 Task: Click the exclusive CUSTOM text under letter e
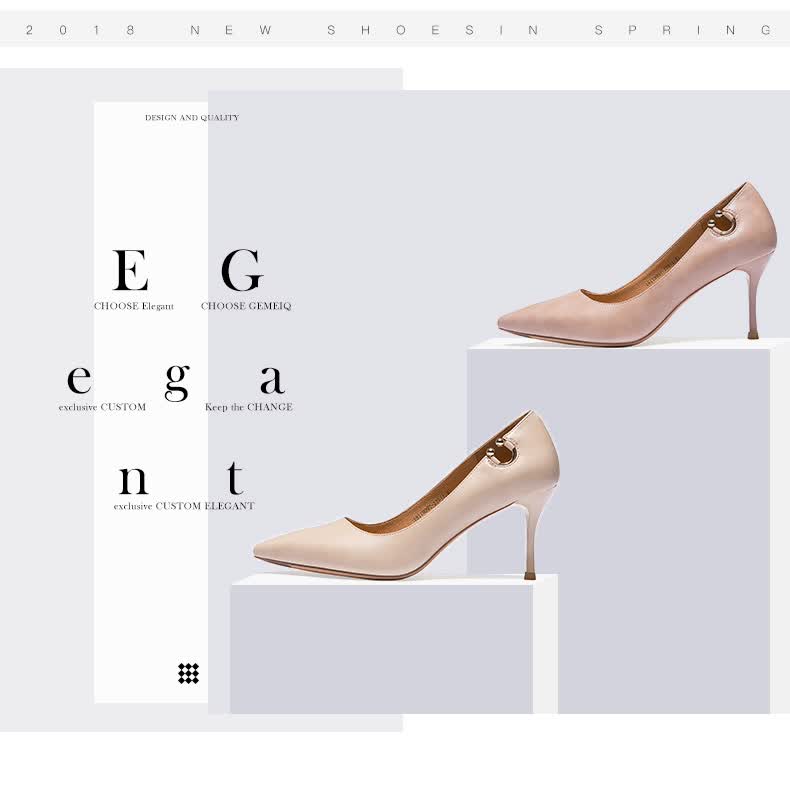pos(102,407)
